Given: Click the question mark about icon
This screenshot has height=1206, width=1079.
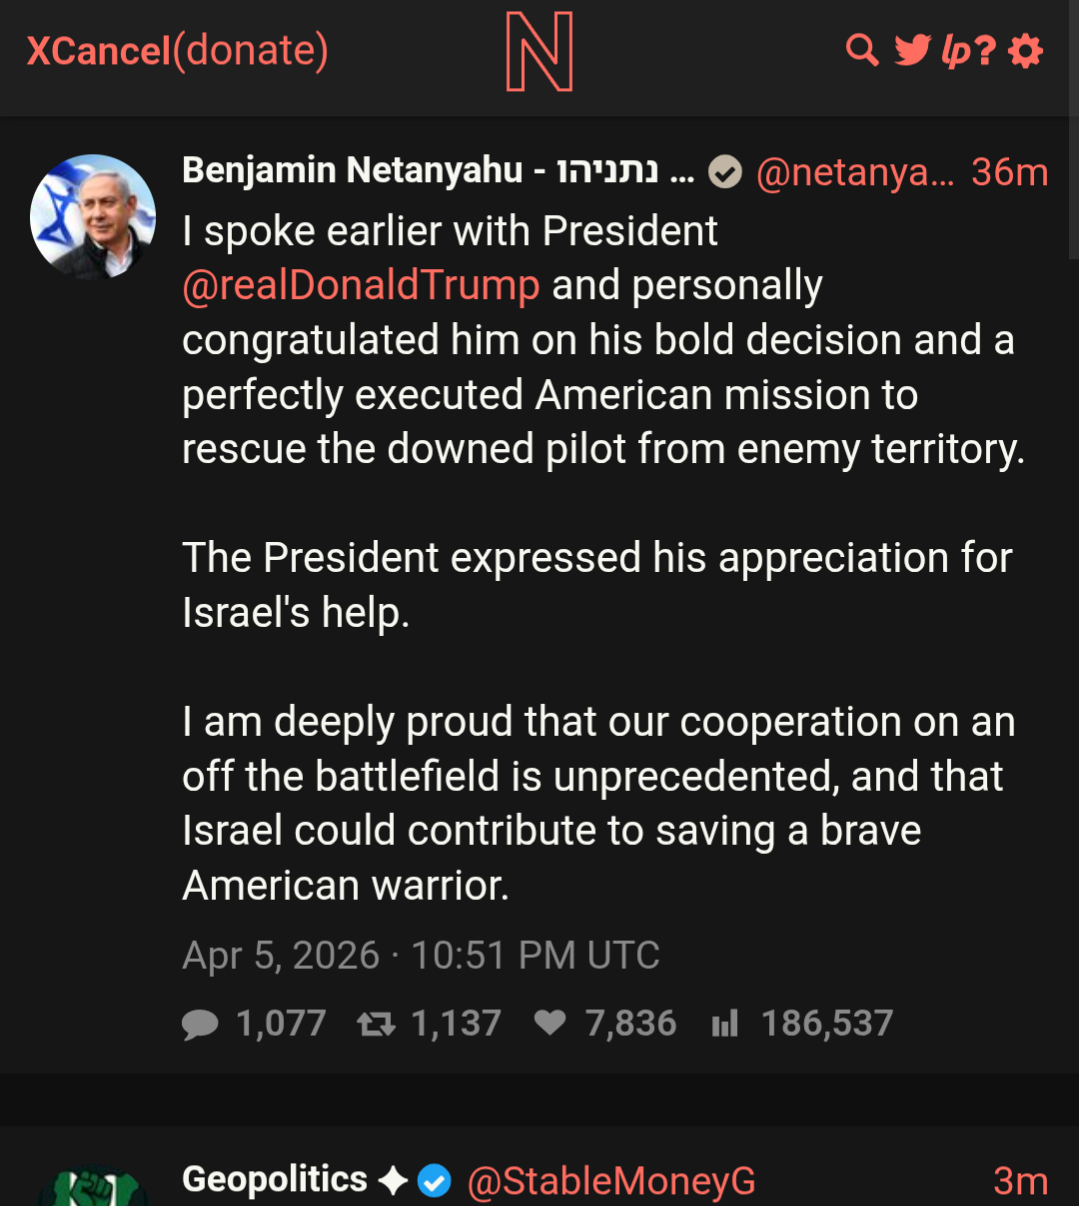Looking at the screenshot, I should [986, 51].
